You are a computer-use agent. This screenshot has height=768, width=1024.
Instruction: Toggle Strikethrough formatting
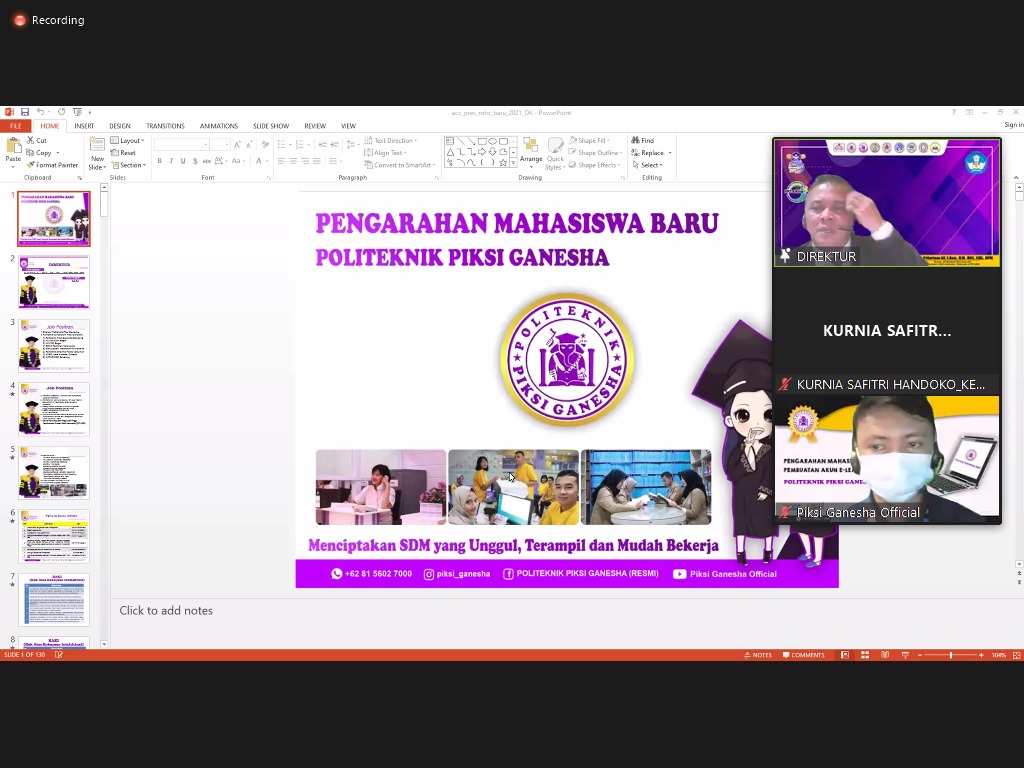[x=207, y=161]
